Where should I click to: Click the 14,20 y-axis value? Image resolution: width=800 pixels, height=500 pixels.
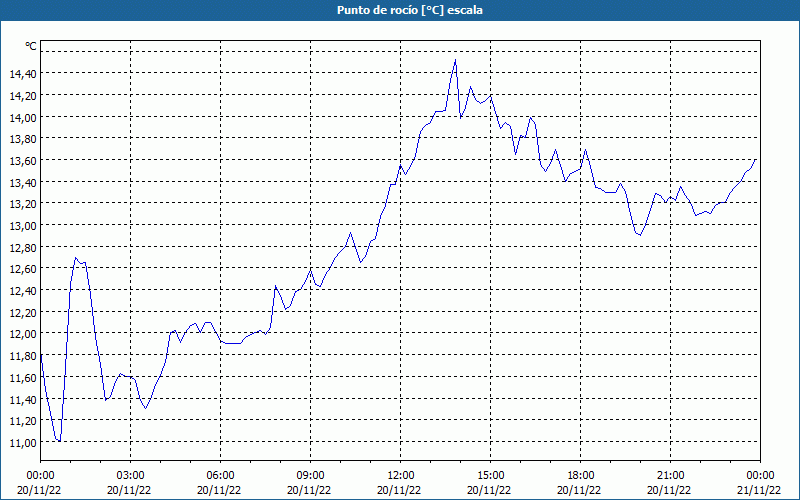click(23, 95)
